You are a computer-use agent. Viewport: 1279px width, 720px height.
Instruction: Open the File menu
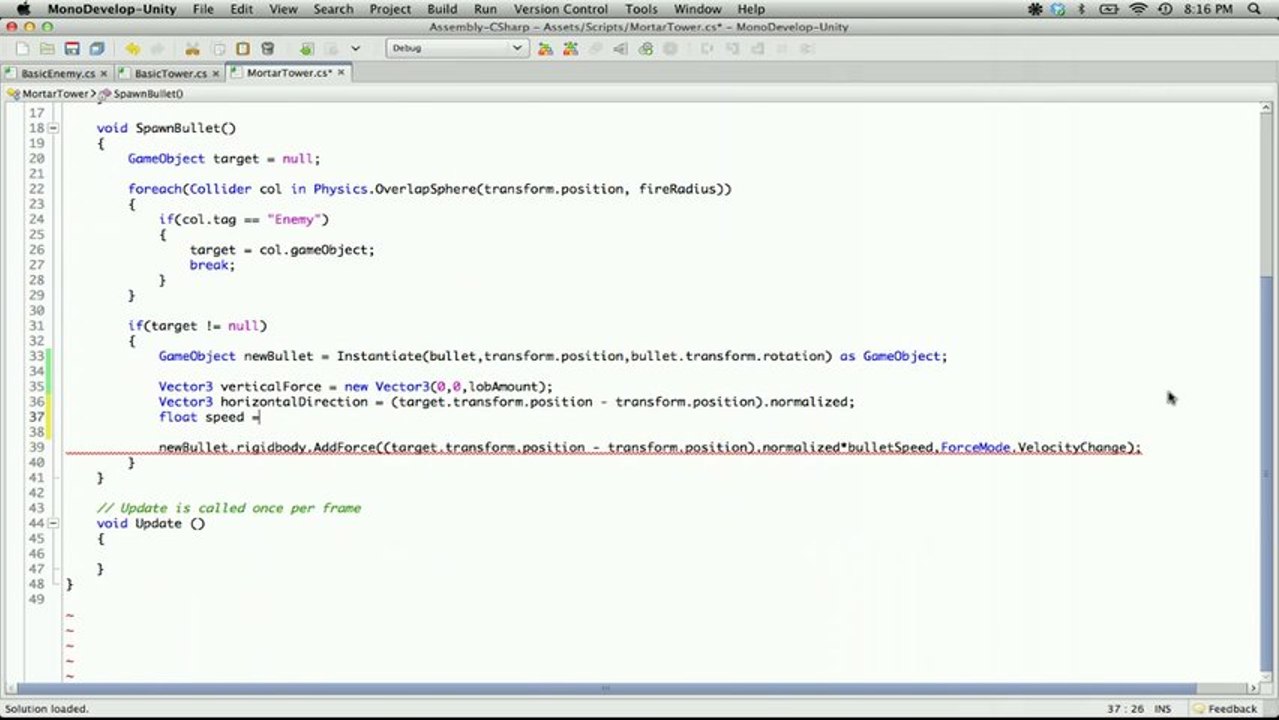[x=203, y=9]
